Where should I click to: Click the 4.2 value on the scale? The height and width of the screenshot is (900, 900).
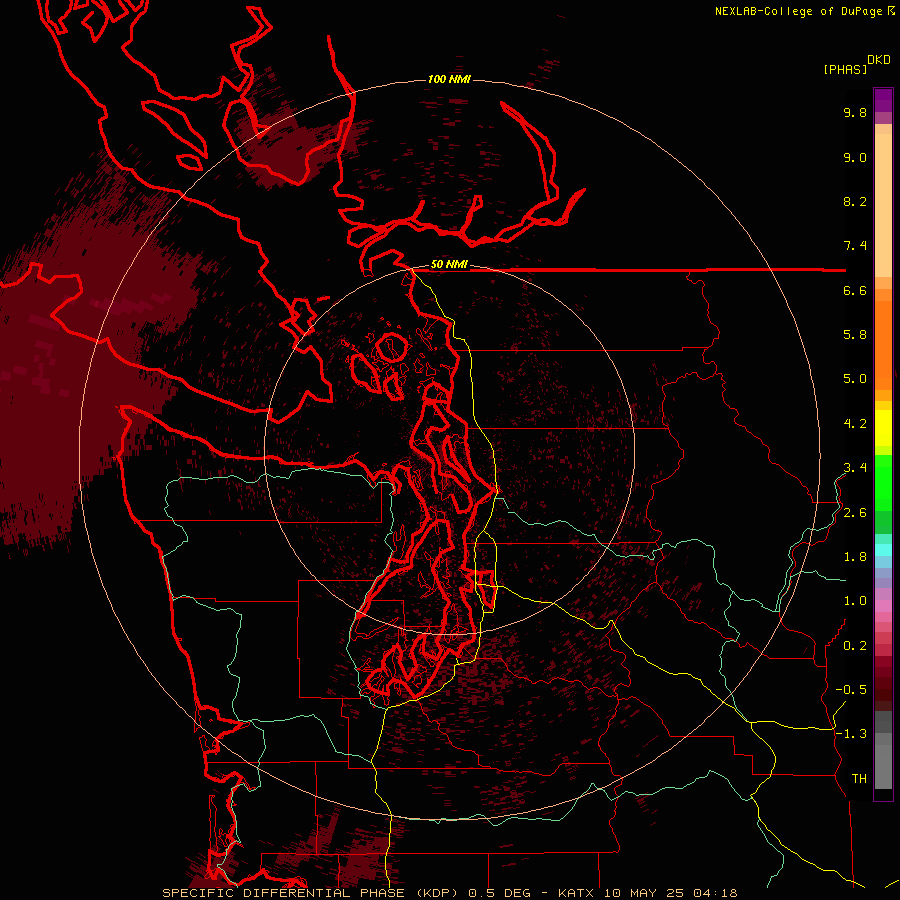[855, 424]
